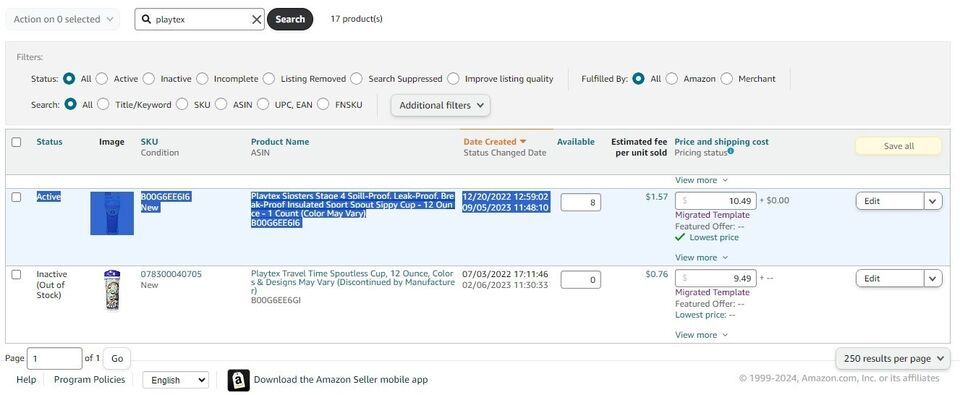Open the Travel Time Spoutless Cup thumbnail
Image resolution: width=960 pixels, height=395 pixels.
click(x=112, y=290)
